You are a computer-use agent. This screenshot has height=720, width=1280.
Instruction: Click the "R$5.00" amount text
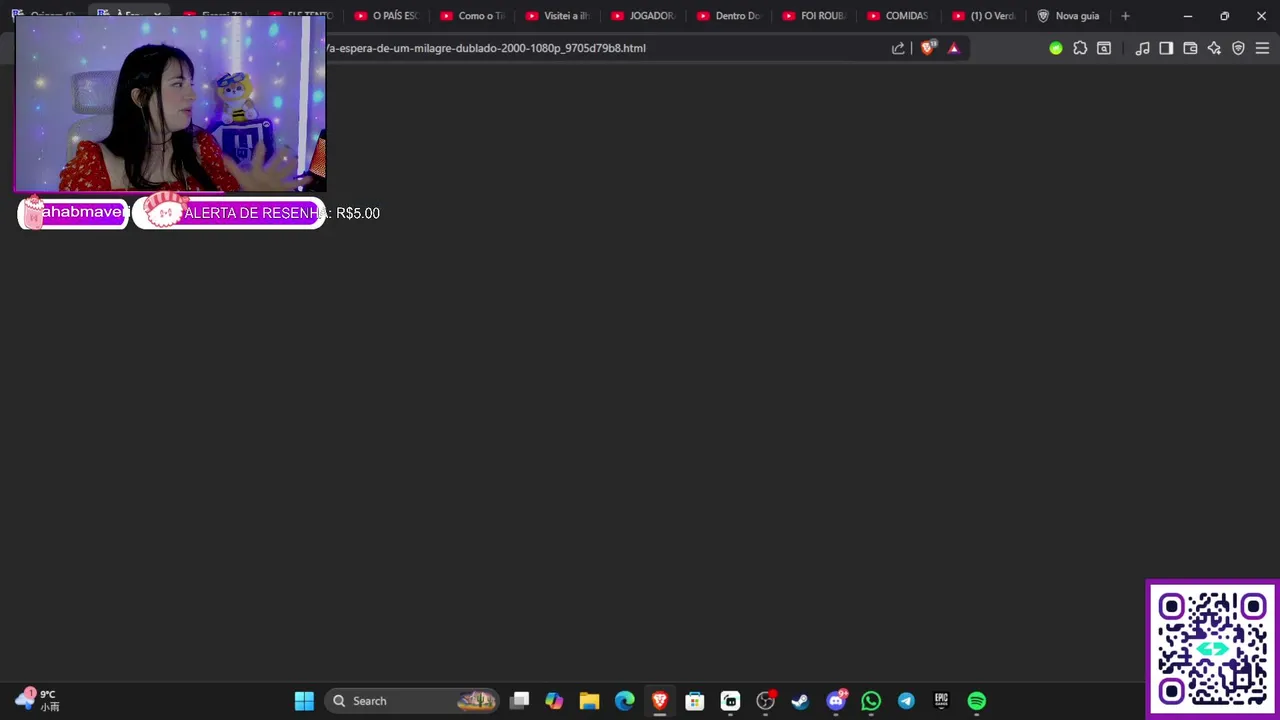(358, 213)
